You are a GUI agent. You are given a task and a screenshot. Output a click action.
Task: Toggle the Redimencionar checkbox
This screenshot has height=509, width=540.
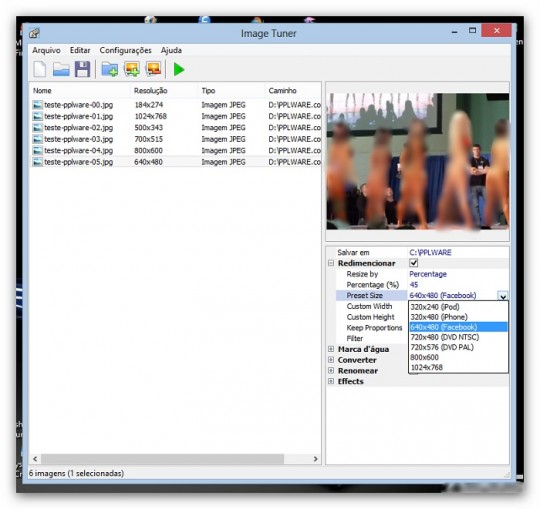point(414,263)
